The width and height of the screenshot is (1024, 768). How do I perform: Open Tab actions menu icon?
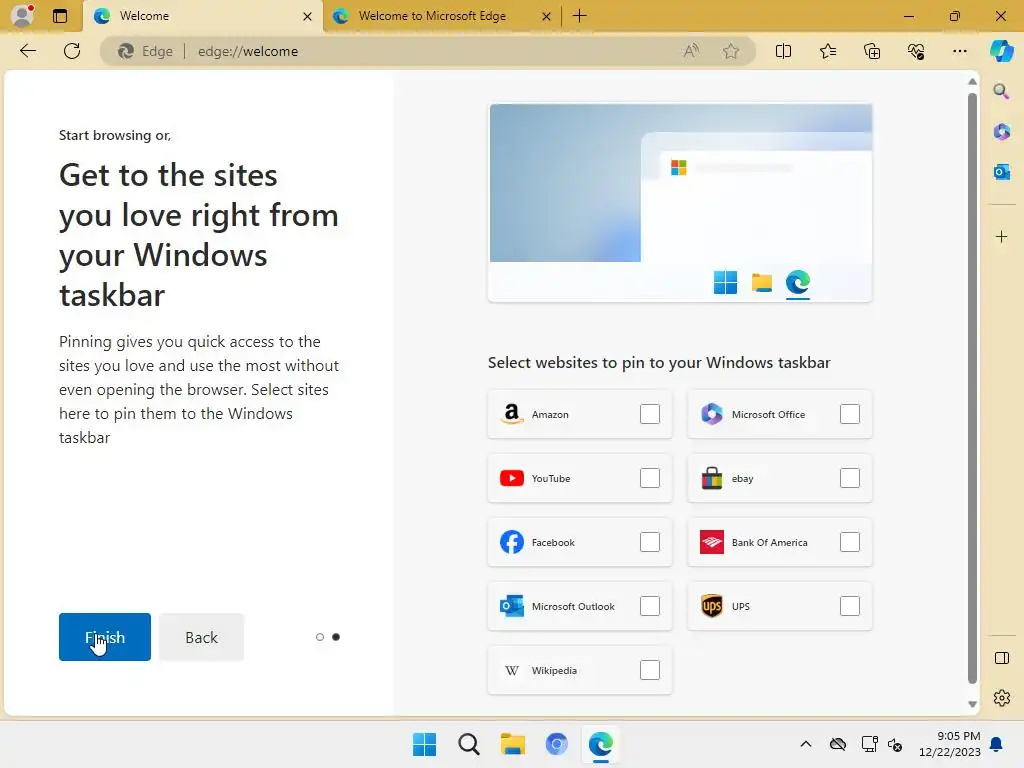[x=59, y=16]
